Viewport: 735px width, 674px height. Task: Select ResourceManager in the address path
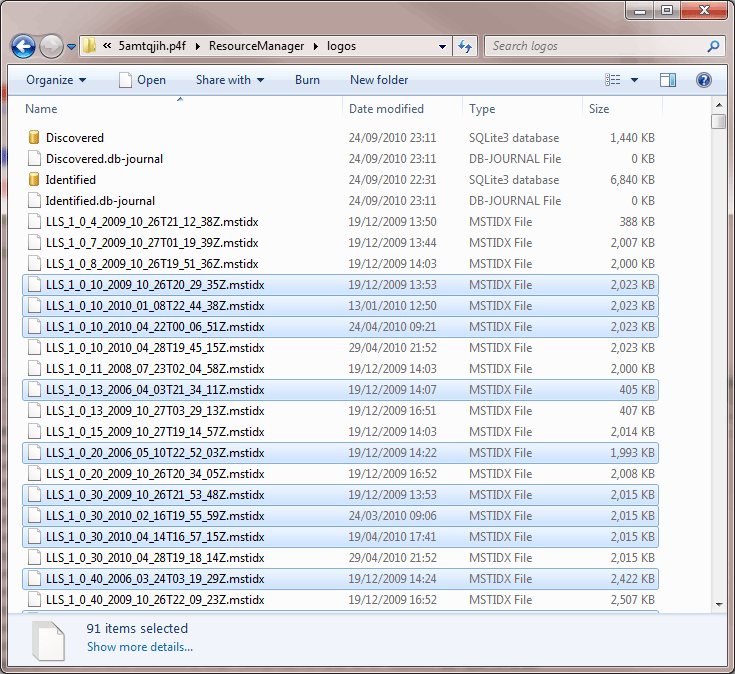(x=256, y=46)
